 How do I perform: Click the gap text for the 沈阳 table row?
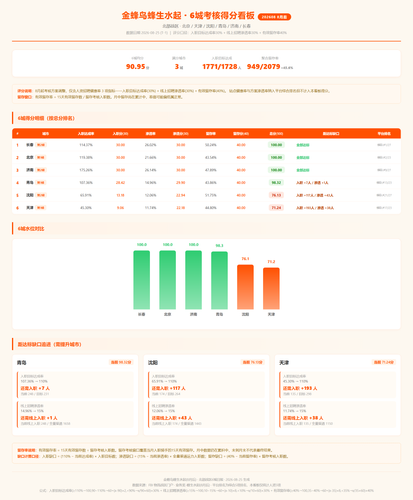coord(315,195)
